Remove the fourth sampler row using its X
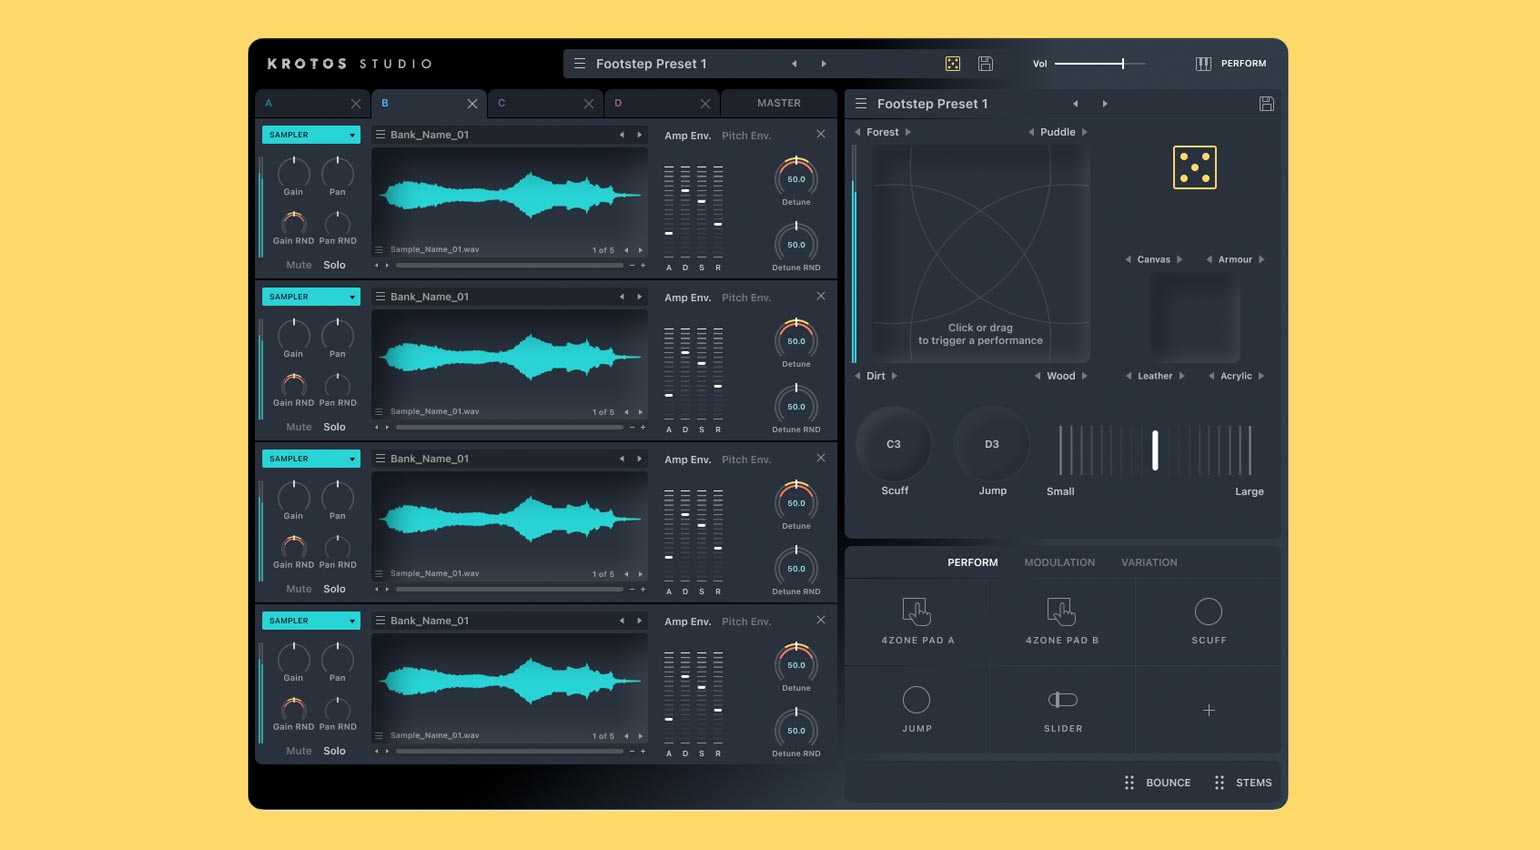This screenshot has width=1540, height=850. tap(821, 620)
